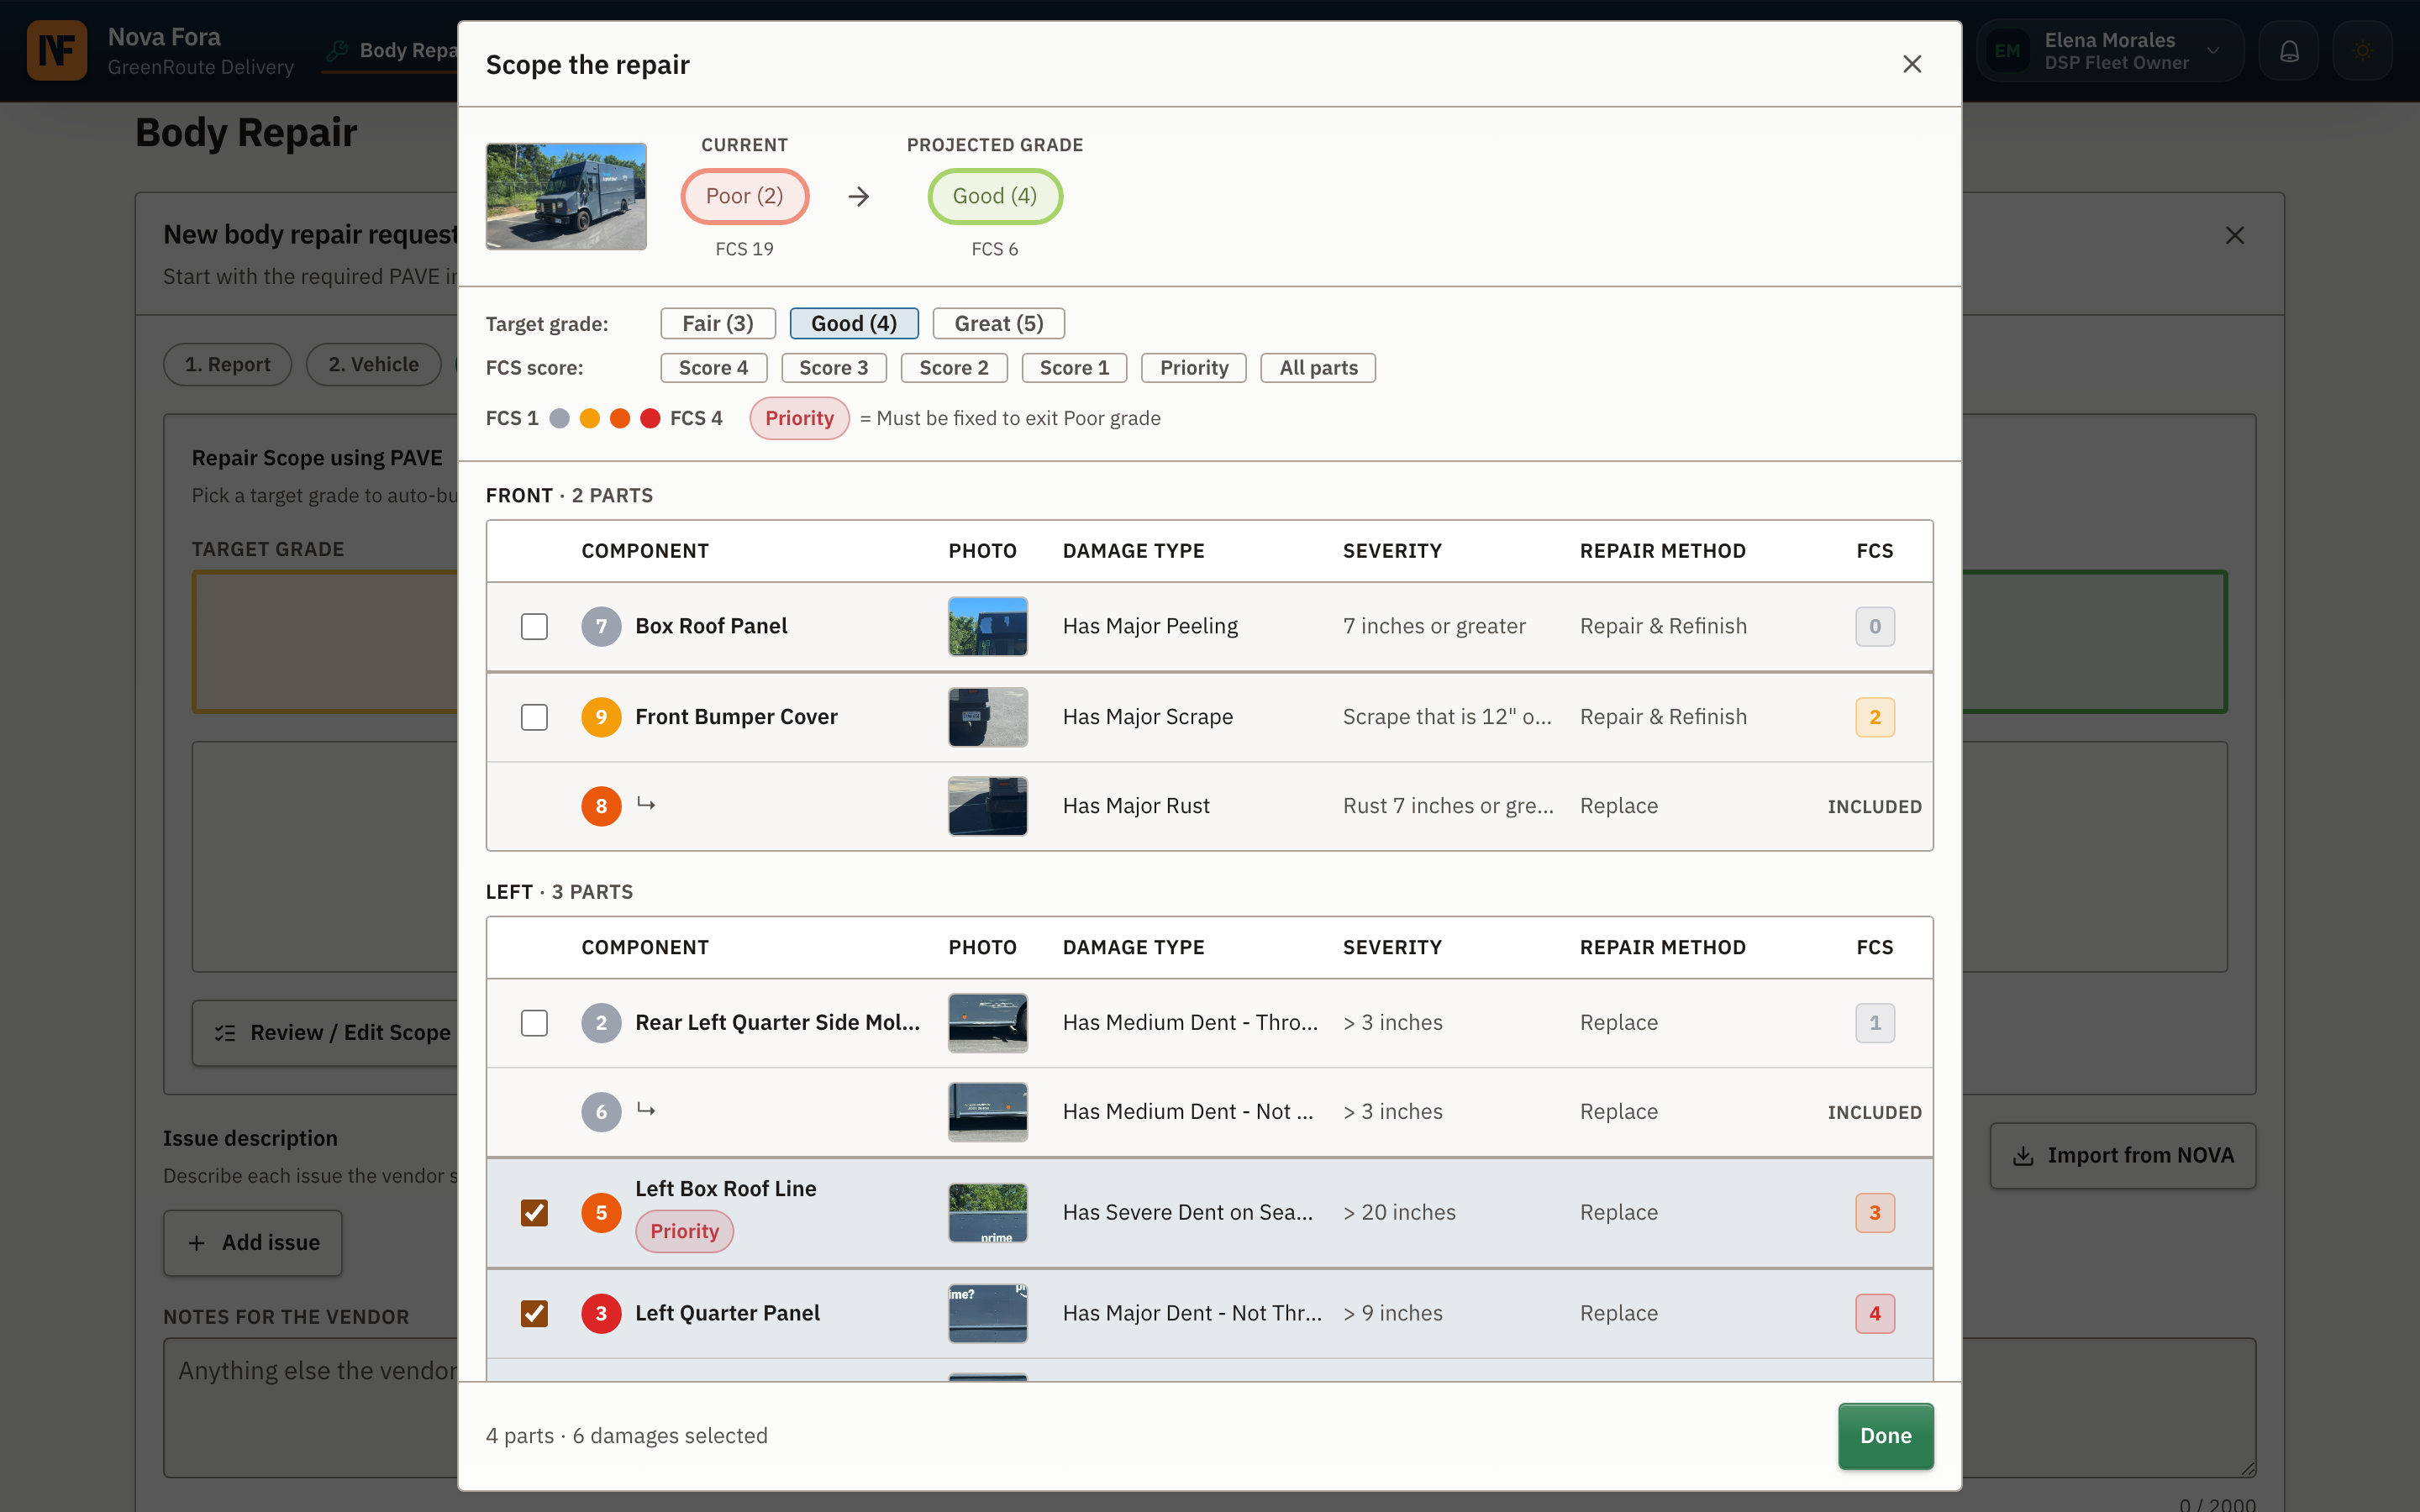Click the badge 2 for Rear Left Quarter Side Molding
The image size is (2420, 1512).
coord(601,1023)
